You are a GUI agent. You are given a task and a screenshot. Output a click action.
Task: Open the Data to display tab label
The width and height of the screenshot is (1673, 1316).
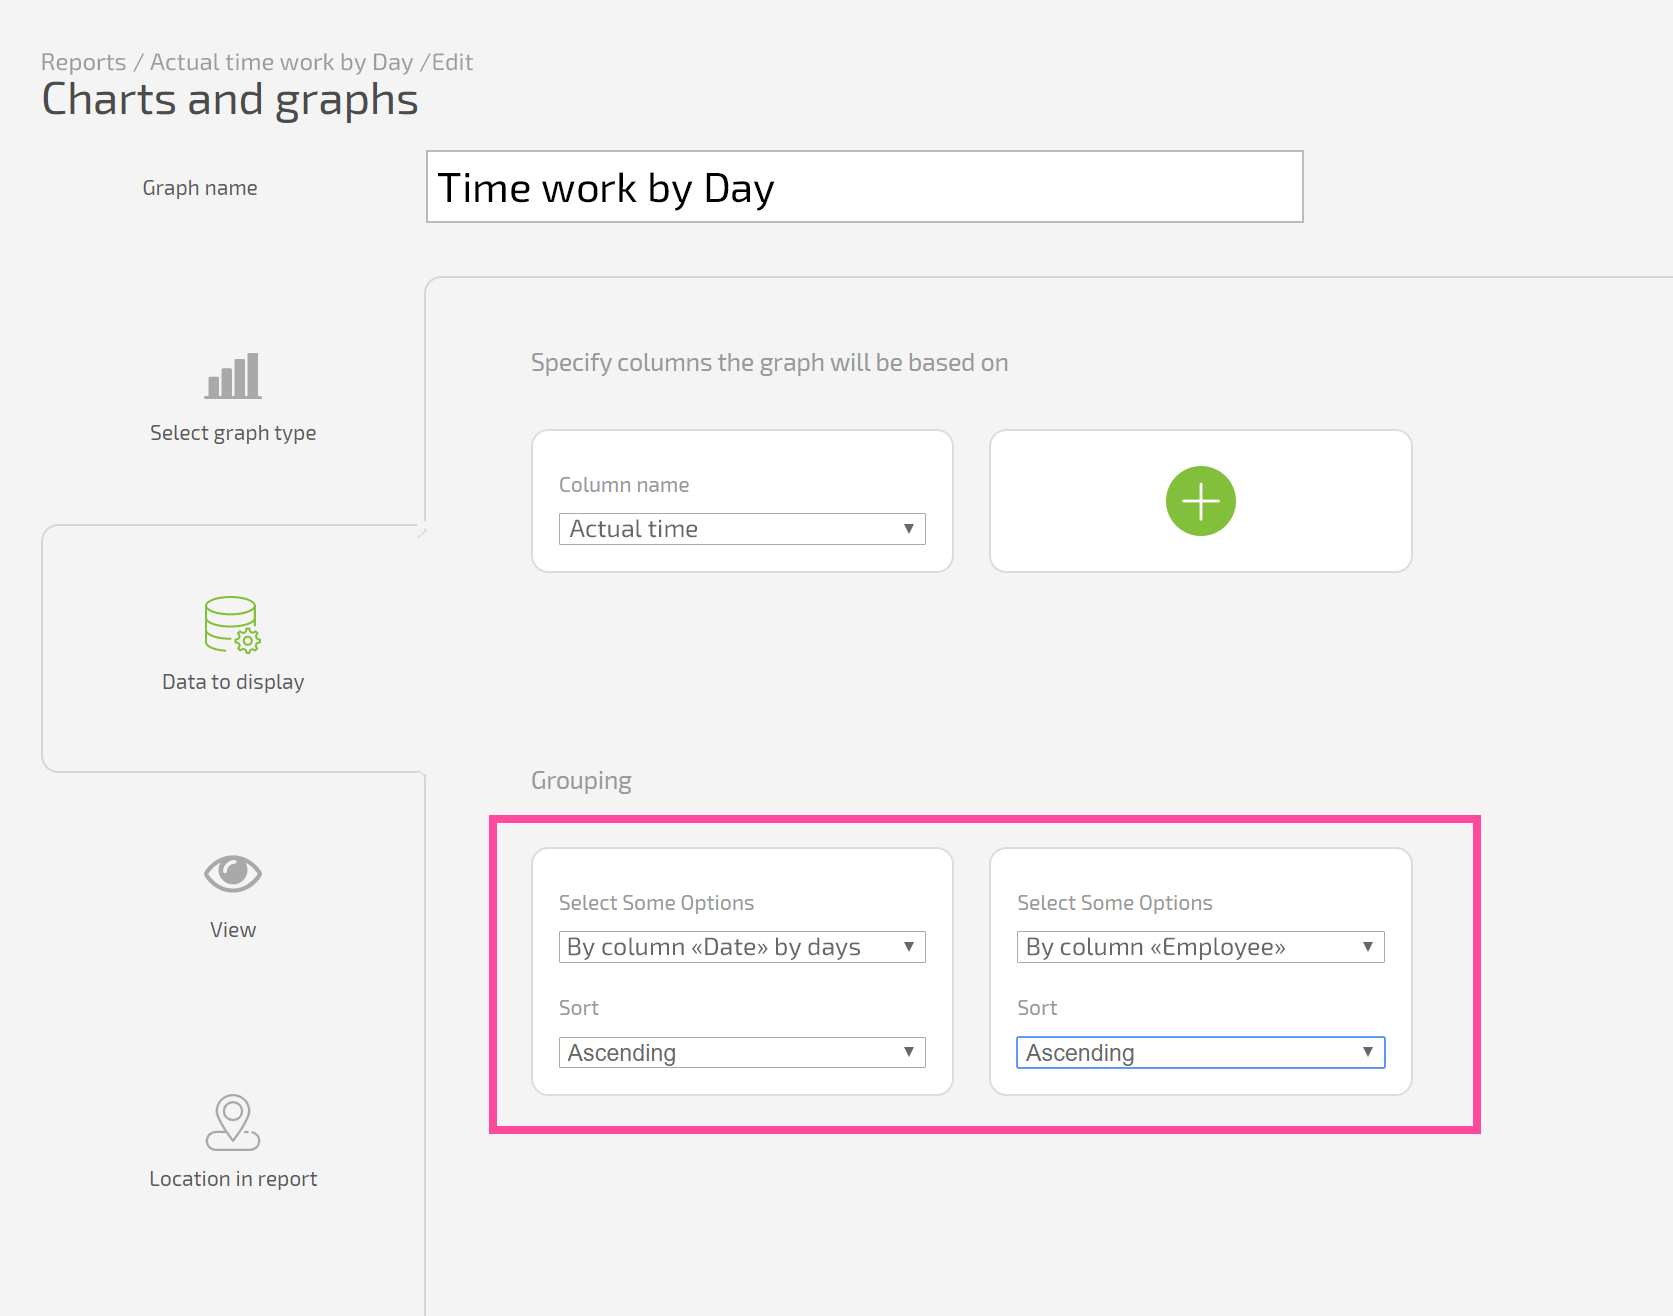tap(233, 682)
